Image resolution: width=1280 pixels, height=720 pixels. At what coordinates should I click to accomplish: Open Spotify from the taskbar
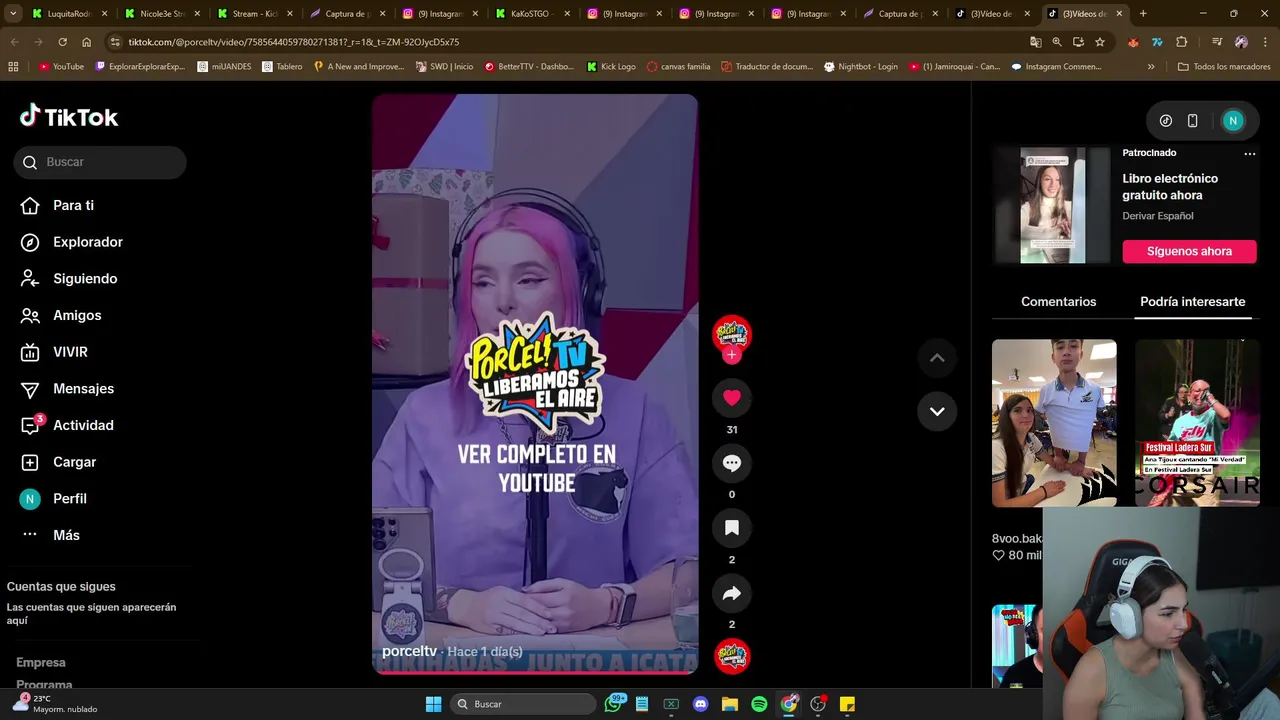(759, 704)
